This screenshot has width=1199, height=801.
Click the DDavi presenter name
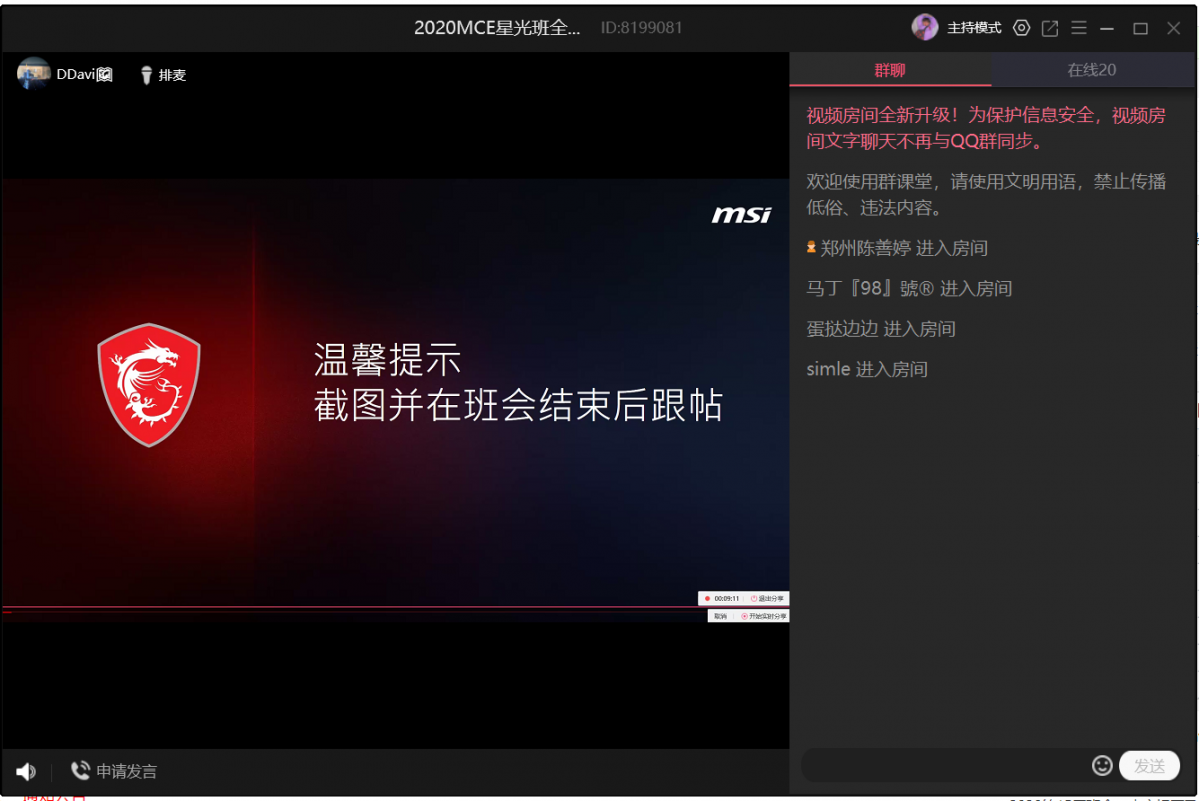pyautogui.click(x=84, y=74)
